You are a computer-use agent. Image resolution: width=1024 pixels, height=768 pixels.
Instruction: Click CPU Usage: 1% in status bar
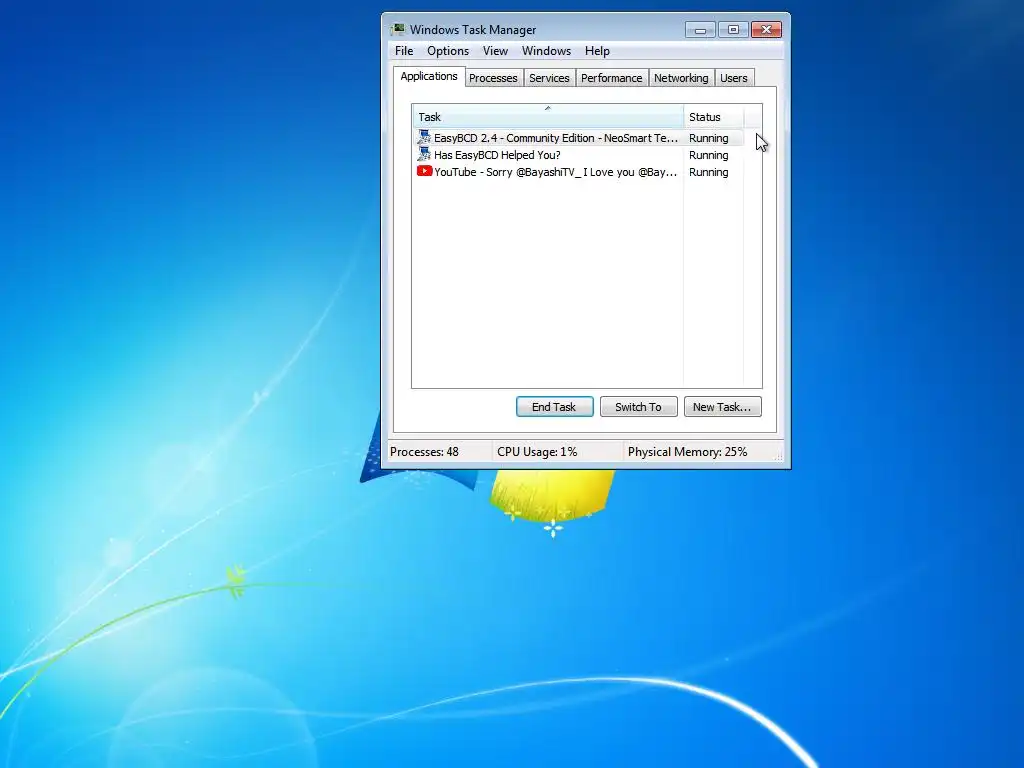537,452
